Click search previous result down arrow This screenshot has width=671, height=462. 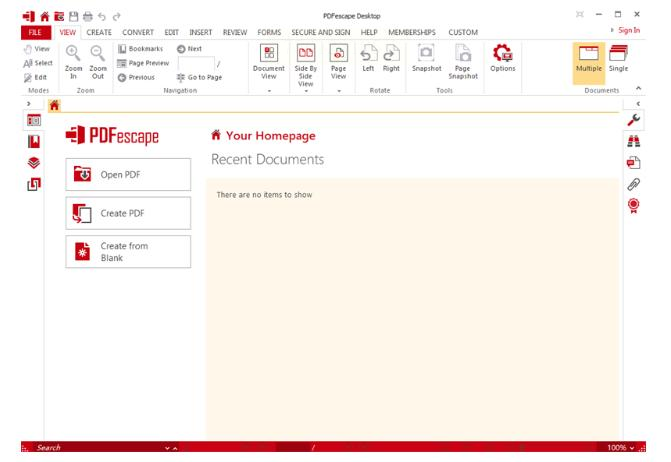coord(167,448)
